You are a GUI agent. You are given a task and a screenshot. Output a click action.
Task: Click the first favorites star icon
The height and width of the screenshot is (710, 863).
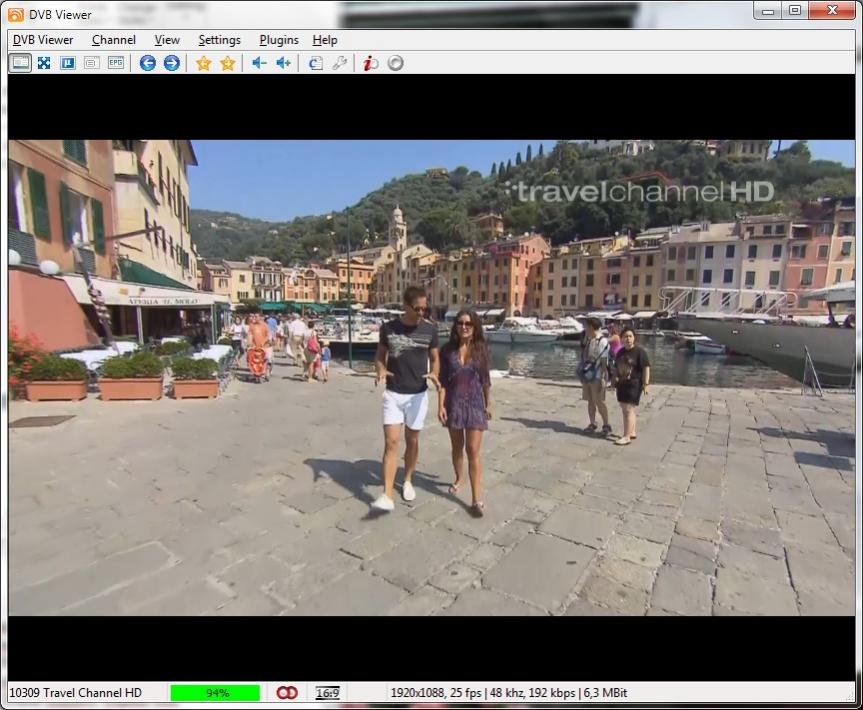click(204, 63)
